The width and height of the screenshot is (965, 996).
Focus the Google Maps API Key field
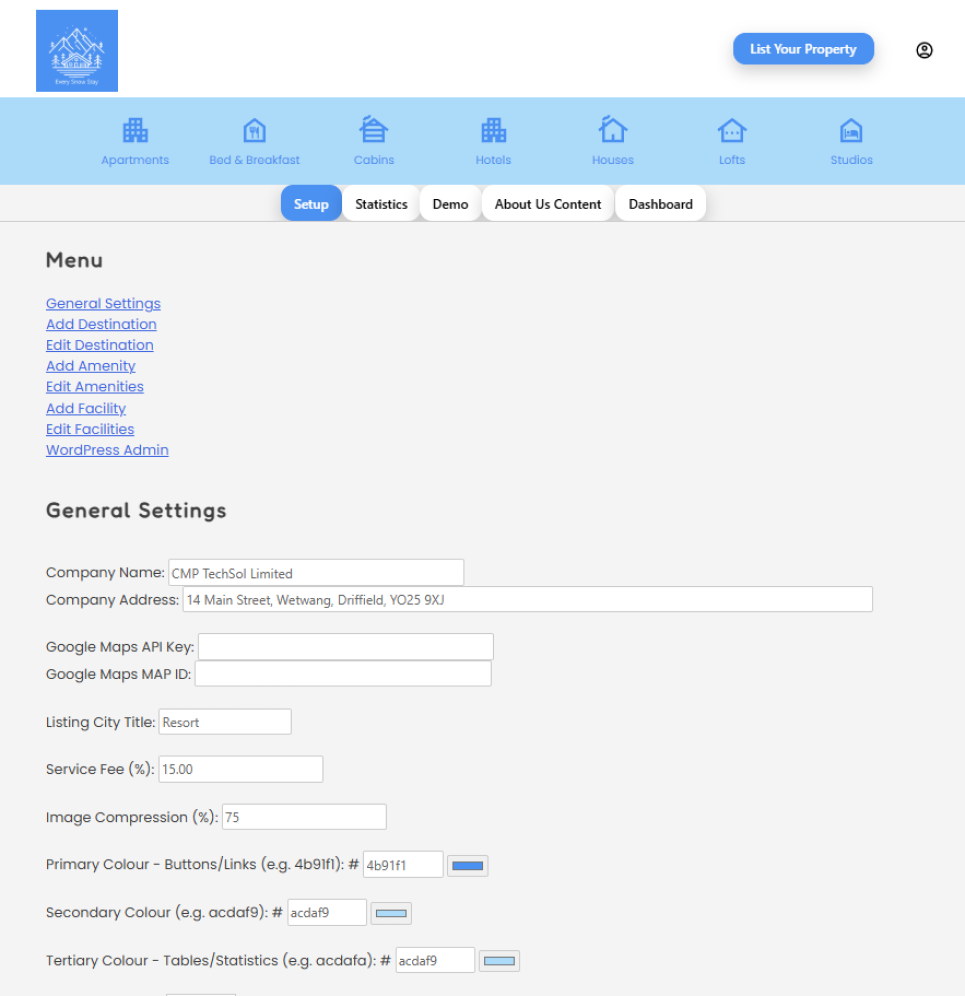tap(346, 647)
